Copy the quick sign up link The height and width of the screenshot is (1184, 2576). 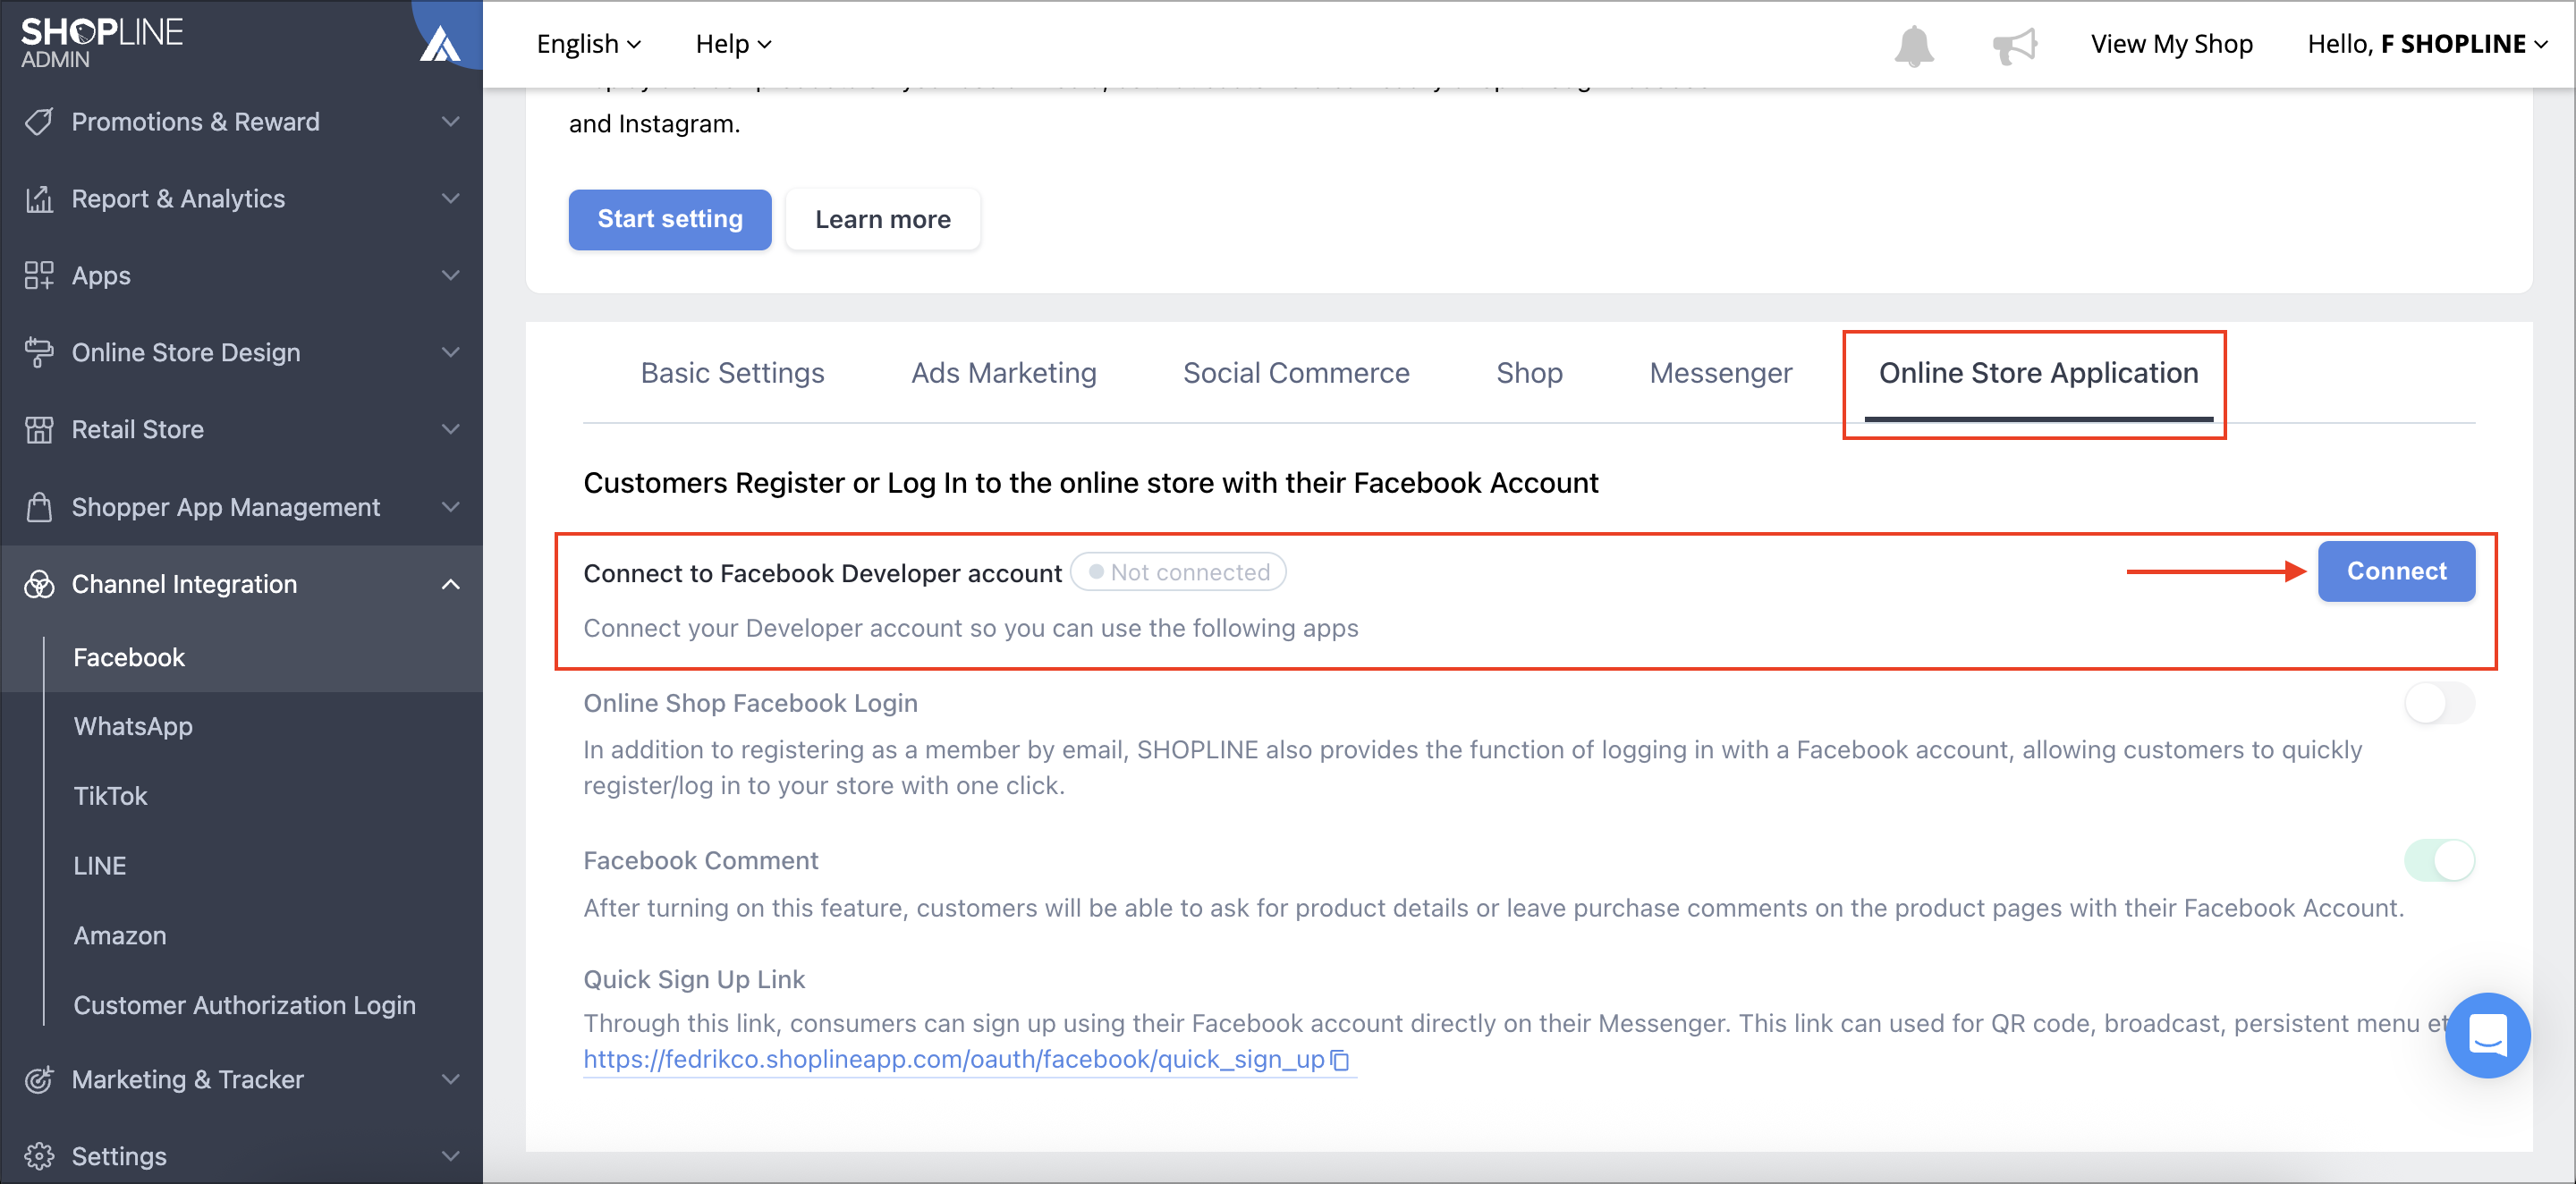[x=1340, y=1060]
